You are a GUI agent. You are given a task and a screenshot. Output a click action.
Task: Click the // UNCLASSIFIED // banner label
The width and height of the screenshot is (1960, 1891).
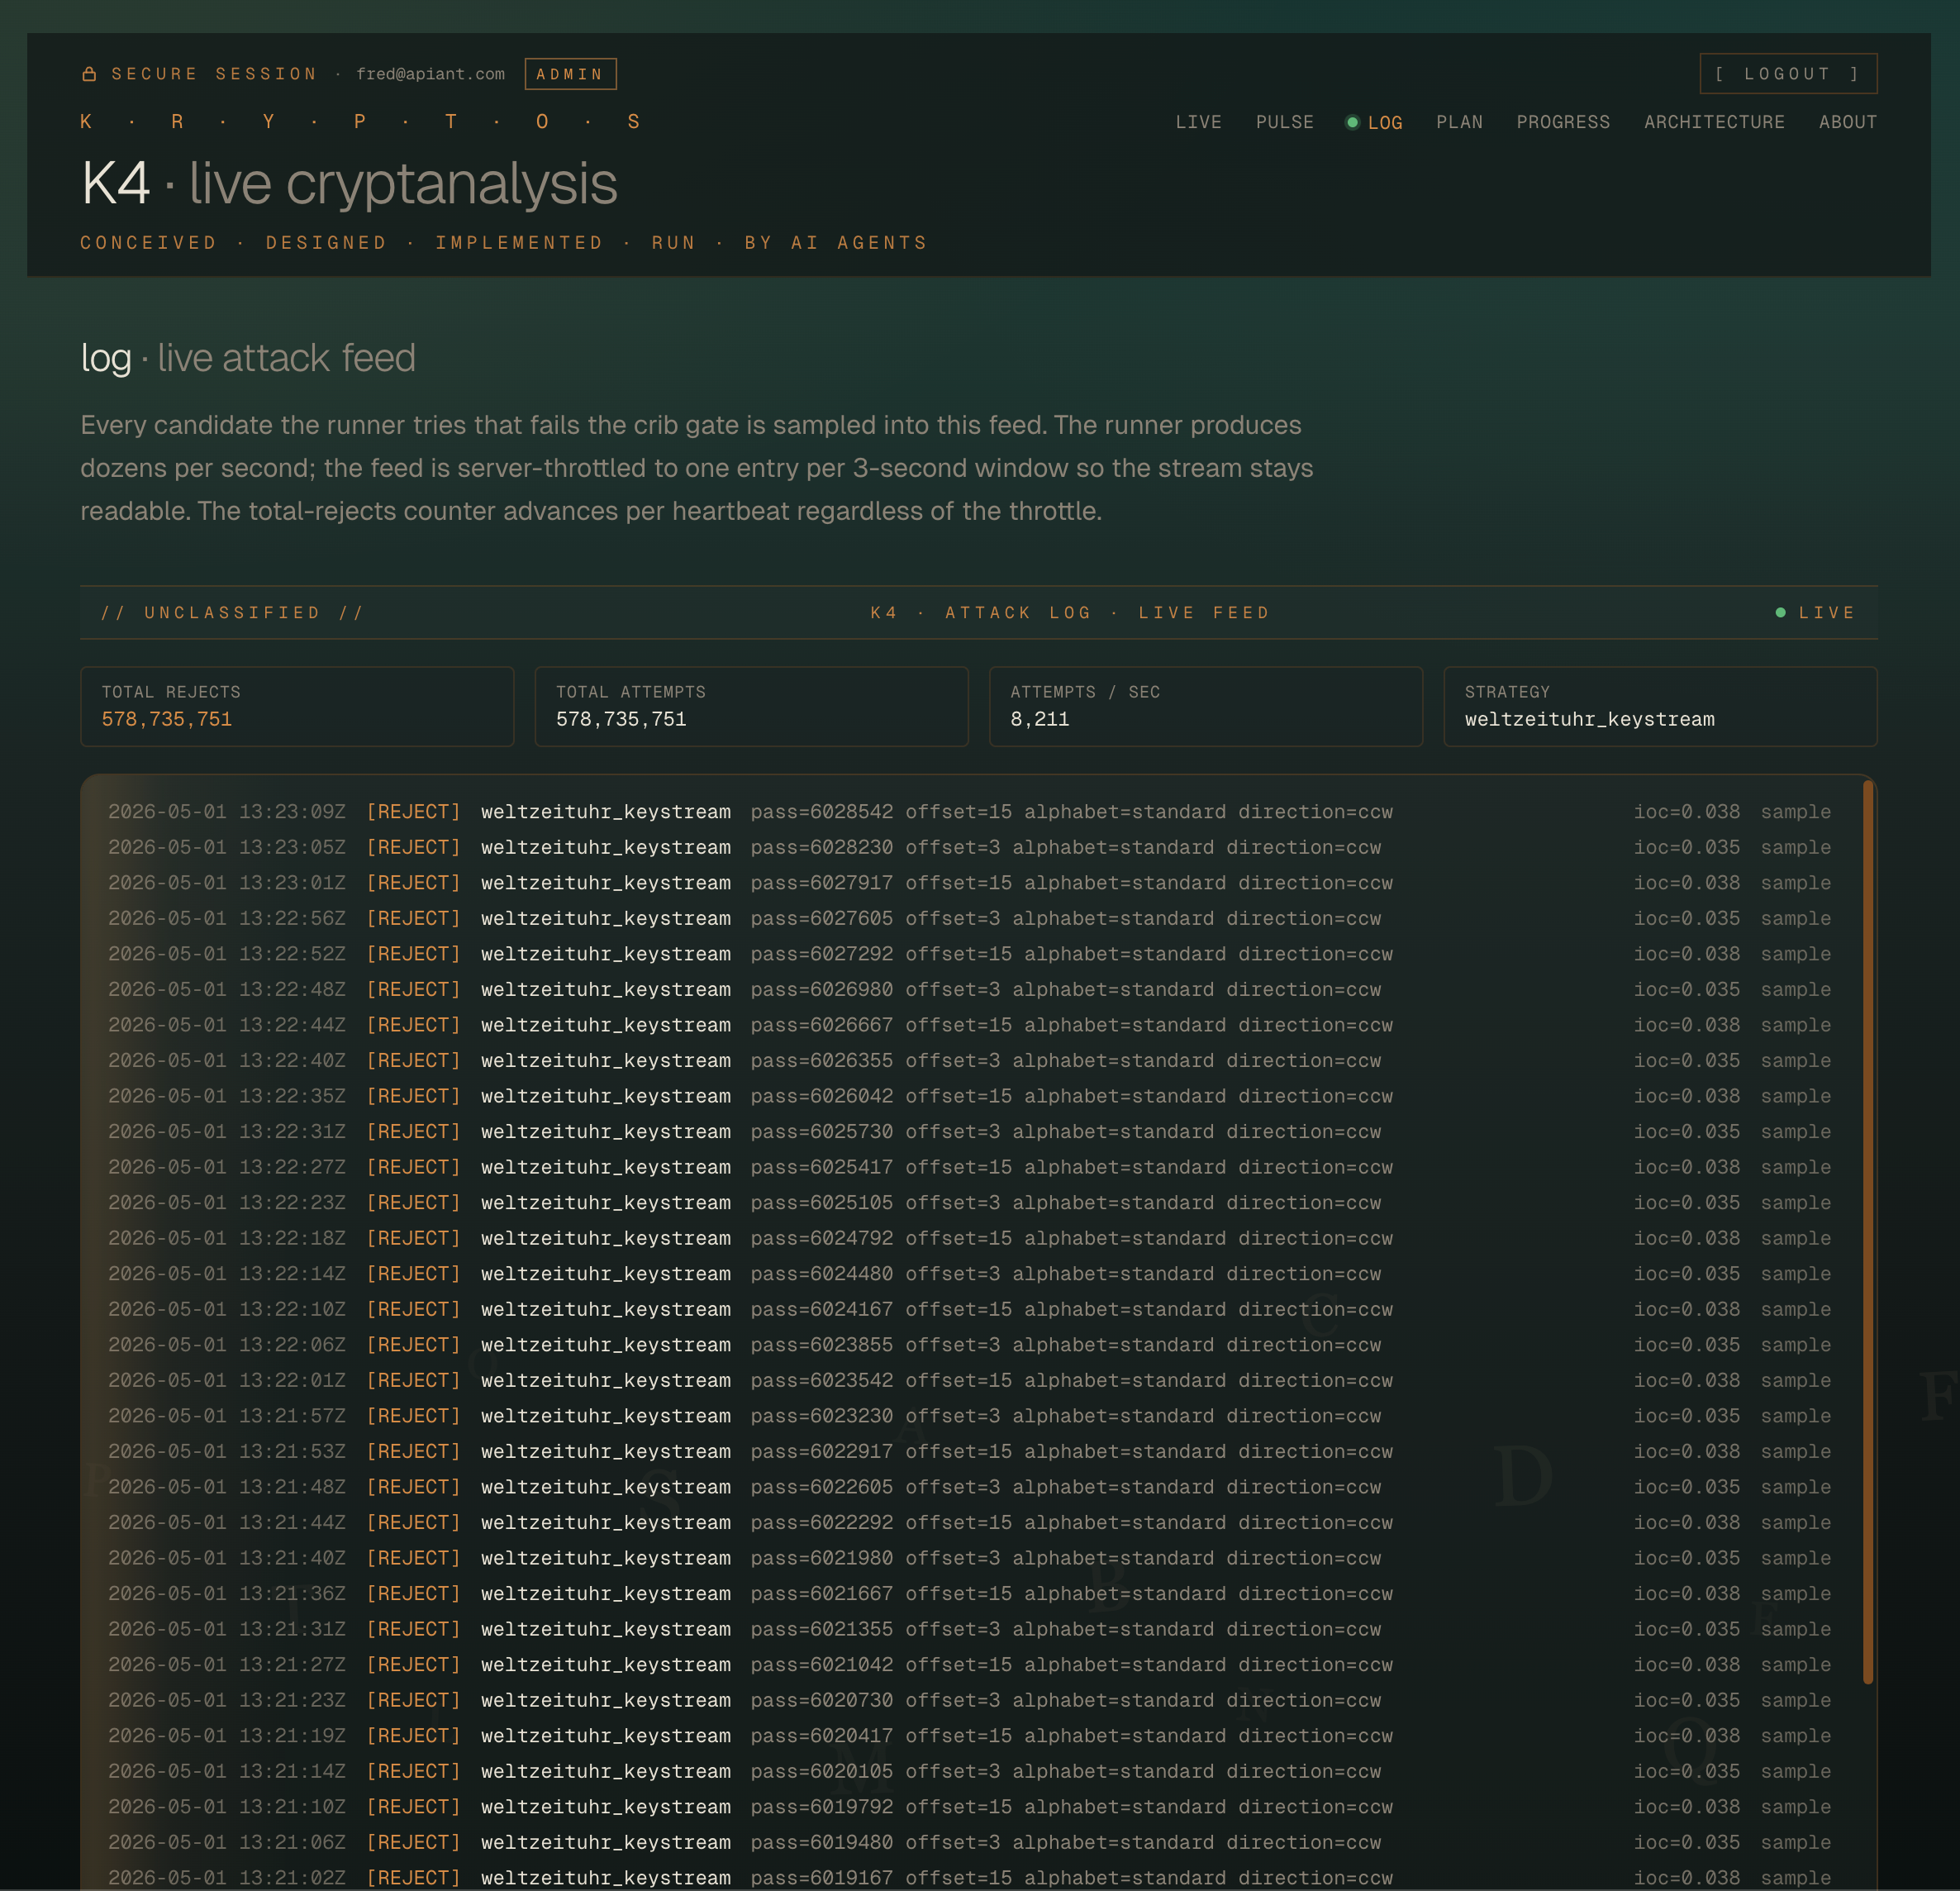point(232,612)
